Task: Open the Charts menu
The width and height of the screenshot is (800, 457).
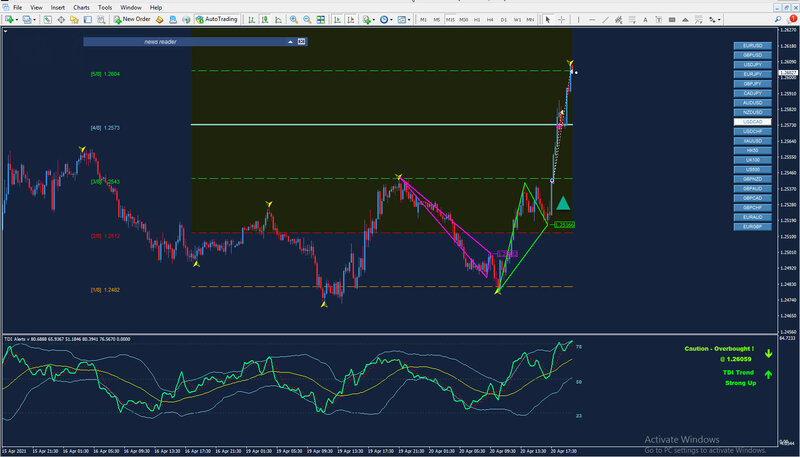Action: coord(81,8)
